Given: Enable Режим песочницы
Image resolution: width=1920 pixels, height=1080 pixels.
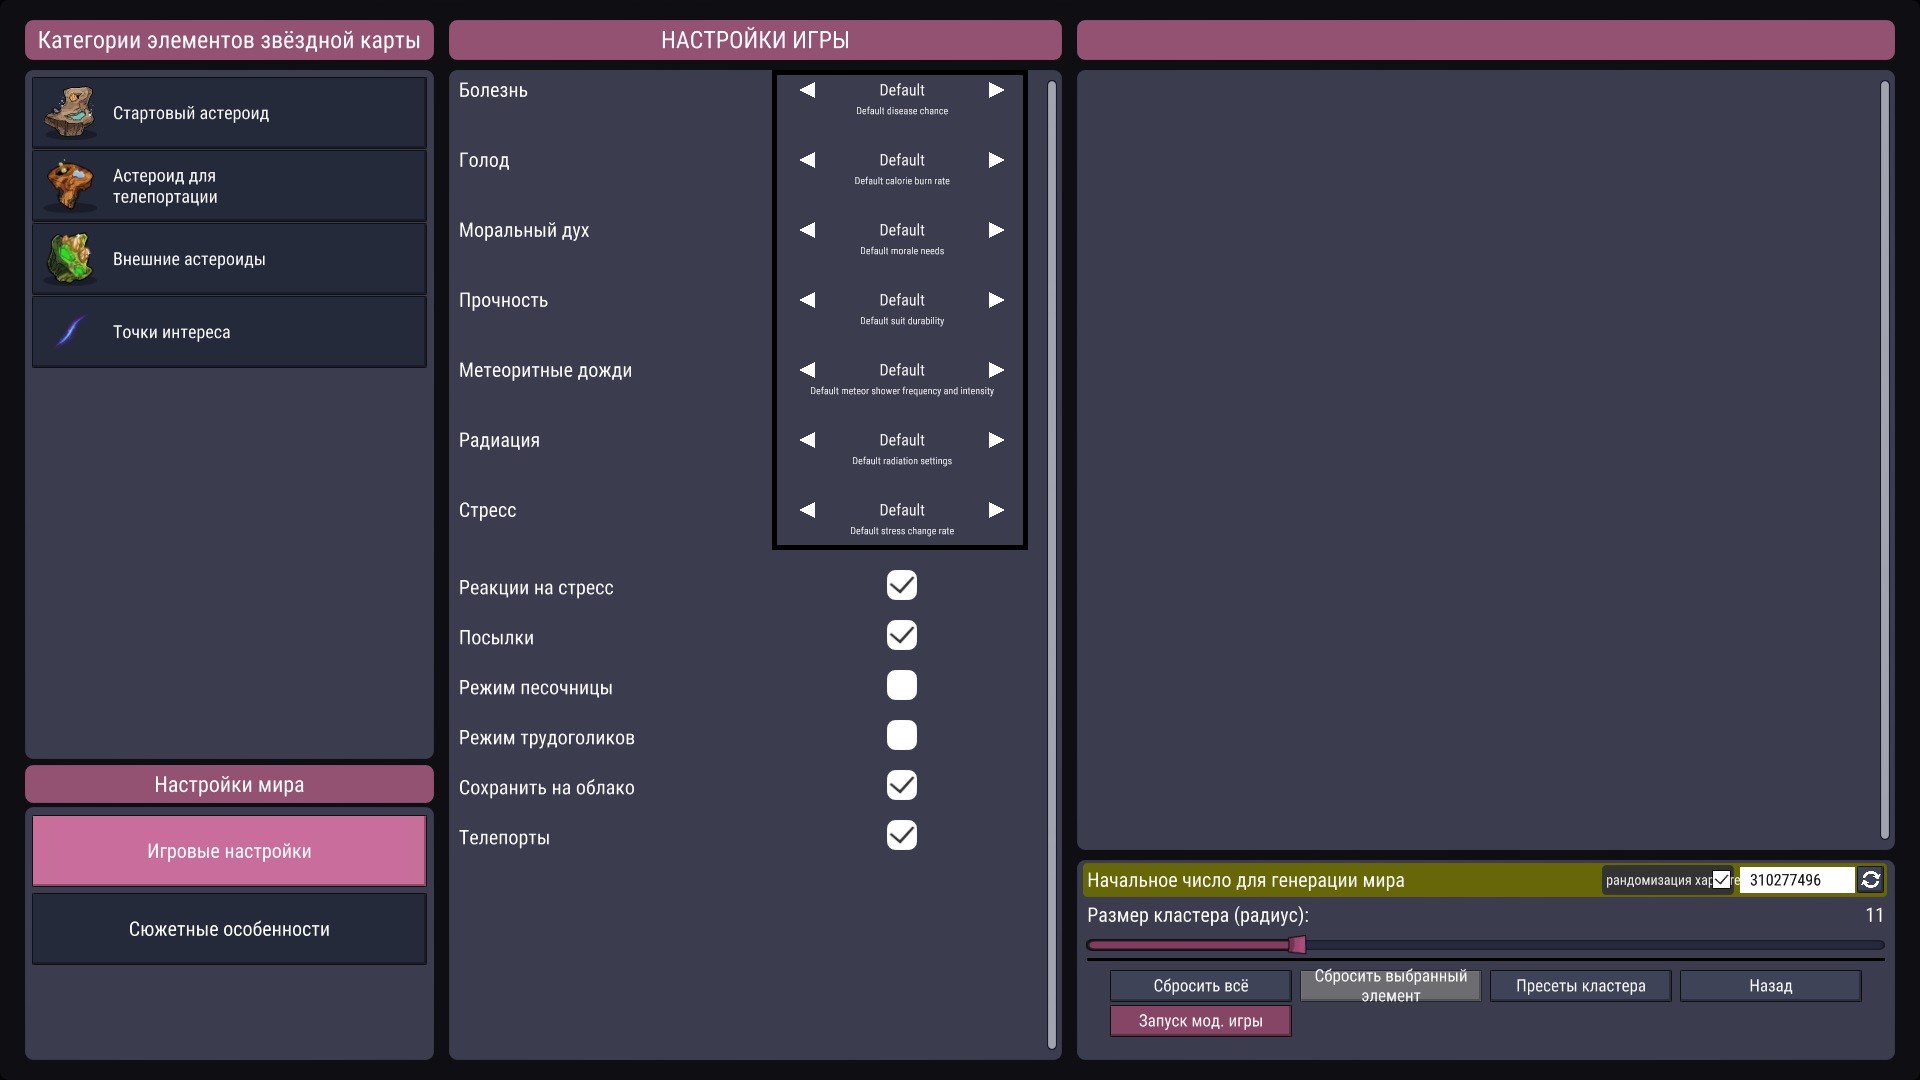Looking at the screenshot, I should click(x=902, y=685).
